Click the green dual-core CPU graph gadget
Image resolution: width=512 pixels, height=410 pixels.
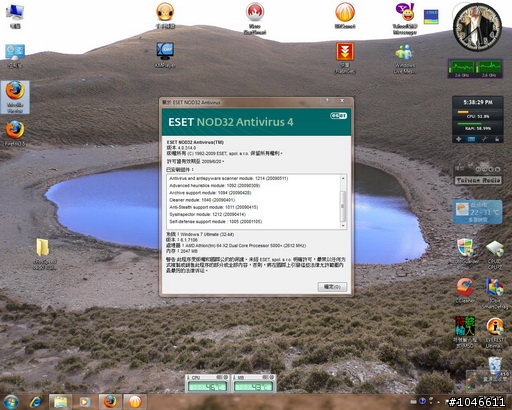pos(475,69)
